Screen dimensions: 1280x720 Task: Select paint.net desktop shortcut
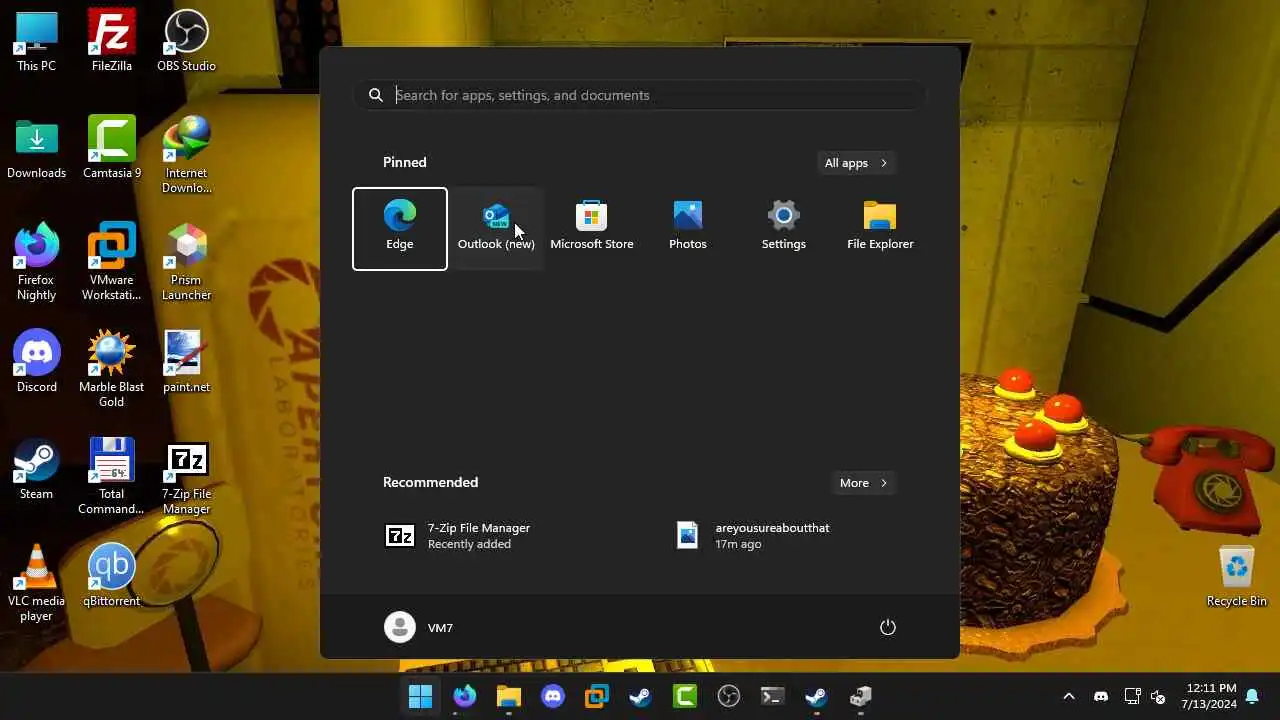click(x=186, y=363)
